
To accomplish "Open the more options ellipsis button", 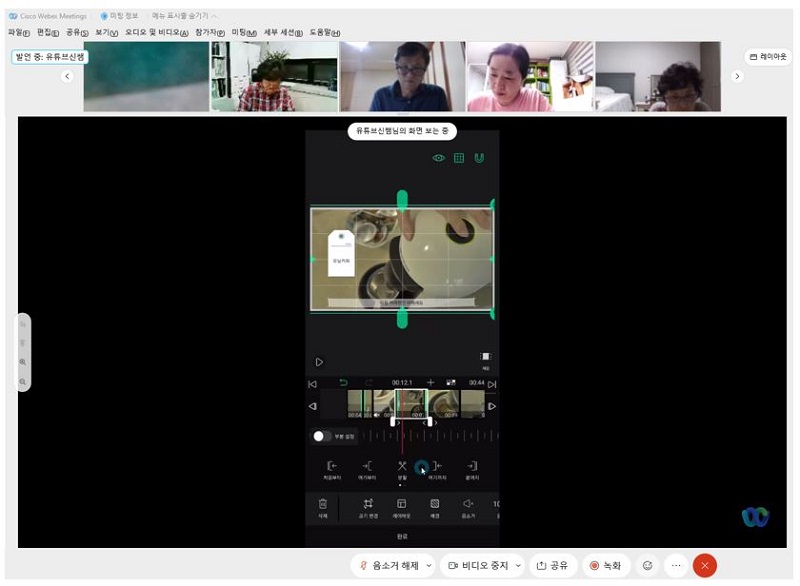I will click(x=676, y=566).
